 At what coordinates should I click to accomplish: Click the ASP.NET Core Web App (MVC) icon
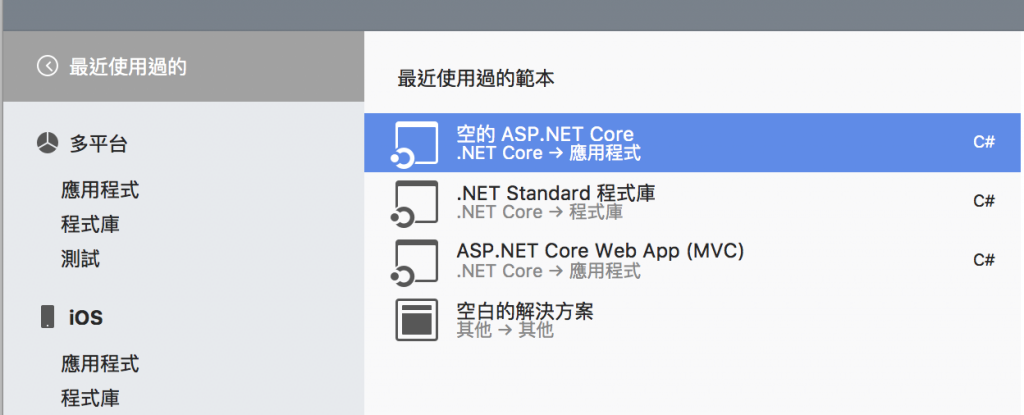(x=415, y=262)
